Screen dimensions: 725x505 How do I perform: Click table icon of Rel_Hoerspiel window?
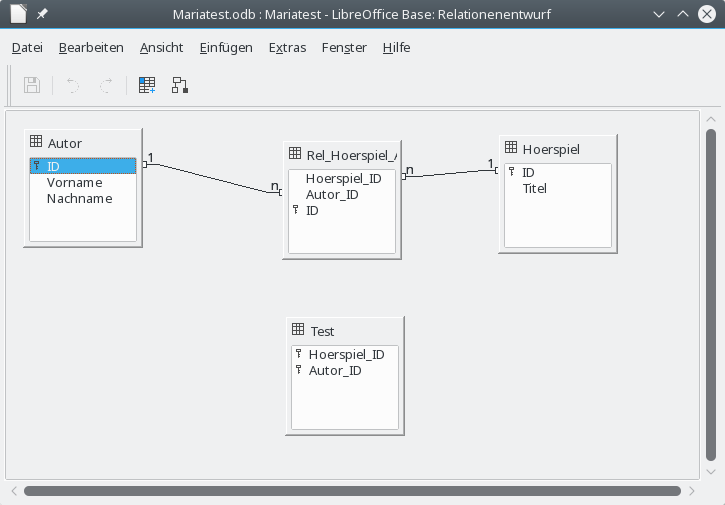(x=295, y=153)
